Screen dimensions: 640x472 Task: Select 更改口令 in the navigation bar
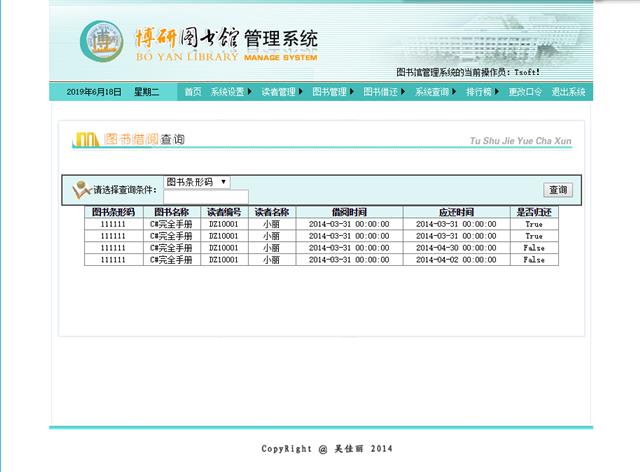[525, 92]
